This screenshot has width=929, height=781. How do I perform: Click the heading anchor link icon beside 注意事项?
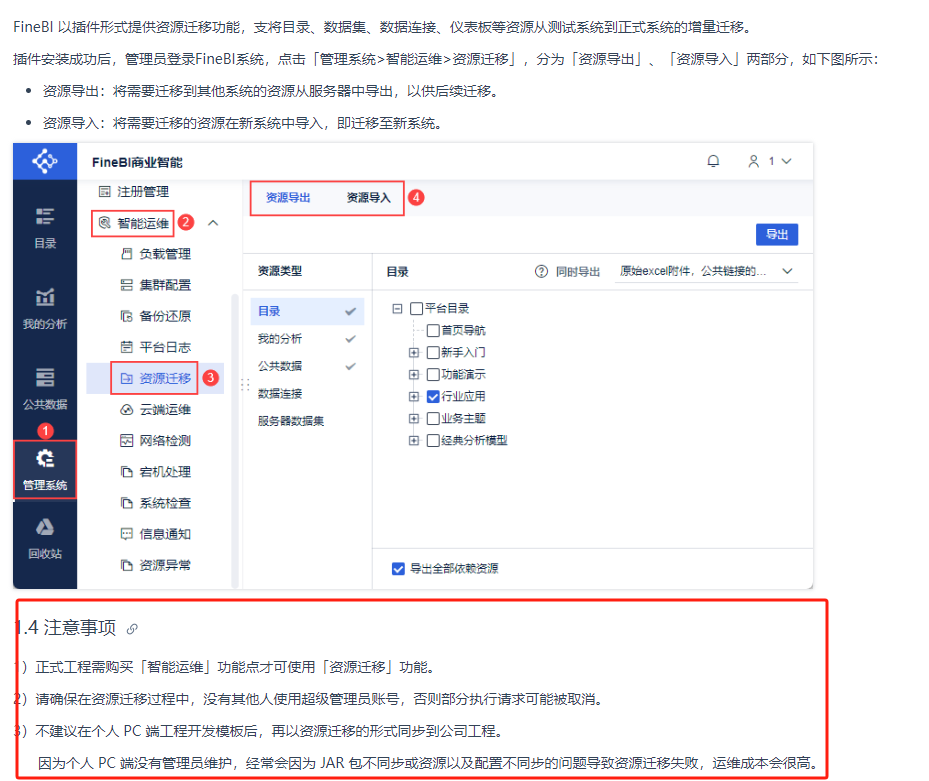[132, 629]
